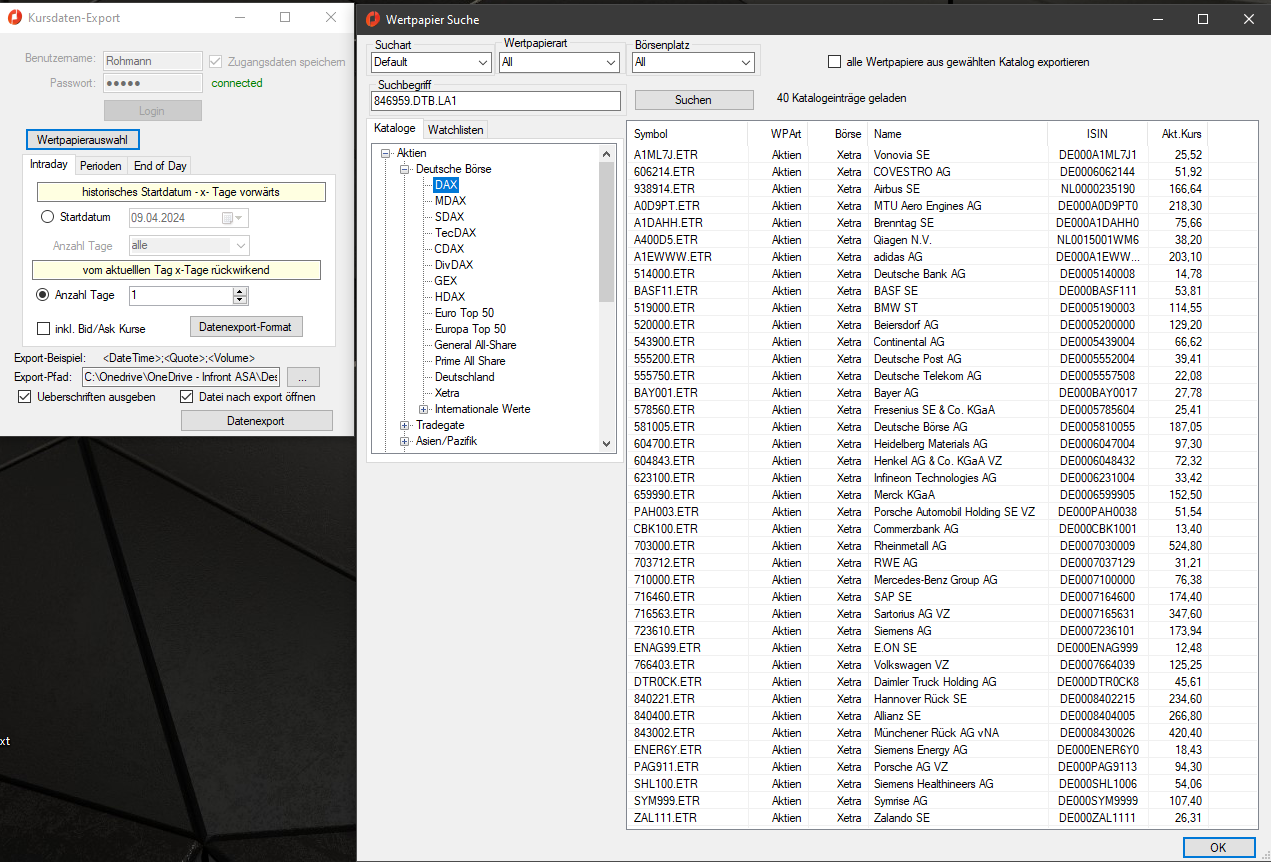Click the scroll-down arrow of catalog tree
The height and width of the screenshot is (862, 1271).
tap(607, 443)
